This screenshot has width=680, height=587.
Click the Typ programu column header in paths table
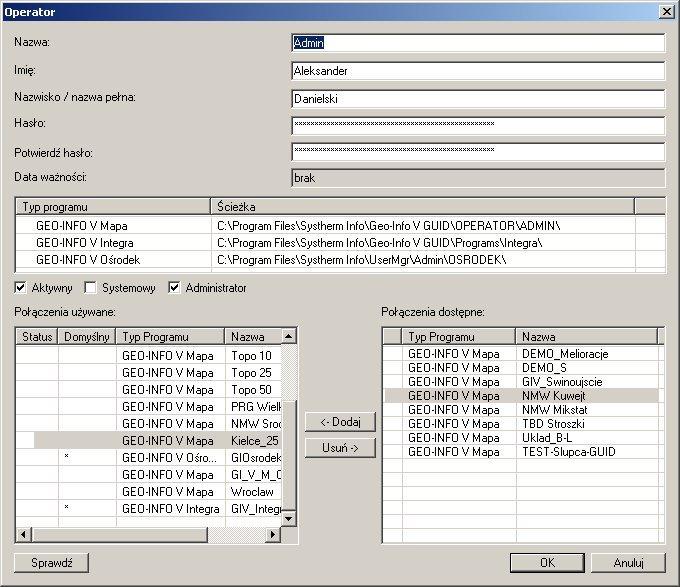click(113, 207)
